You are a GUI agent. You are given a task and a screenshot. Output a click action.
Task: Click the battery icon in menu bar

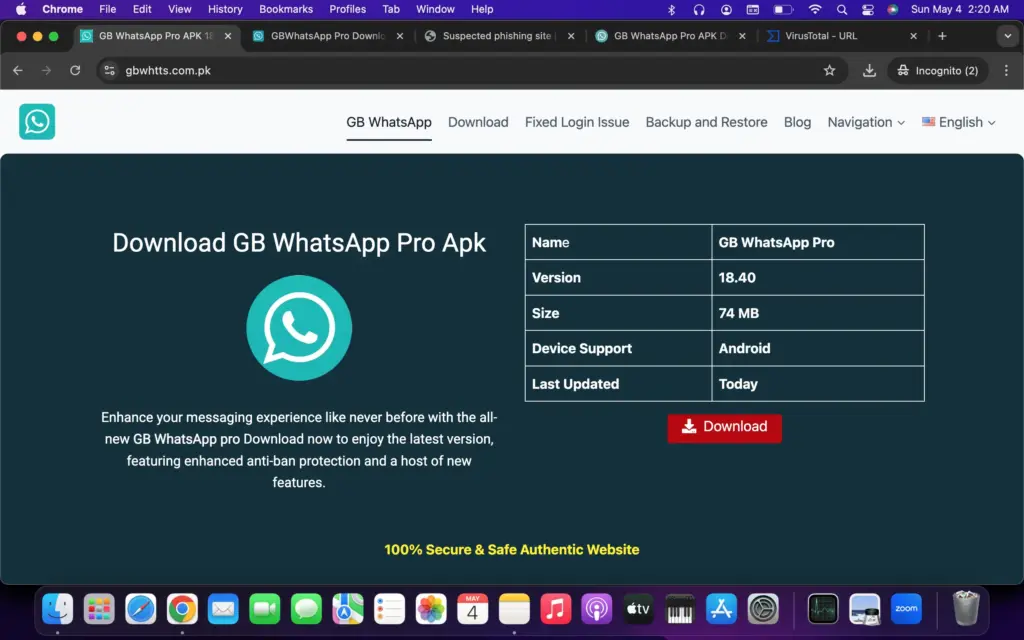[783, 9]
